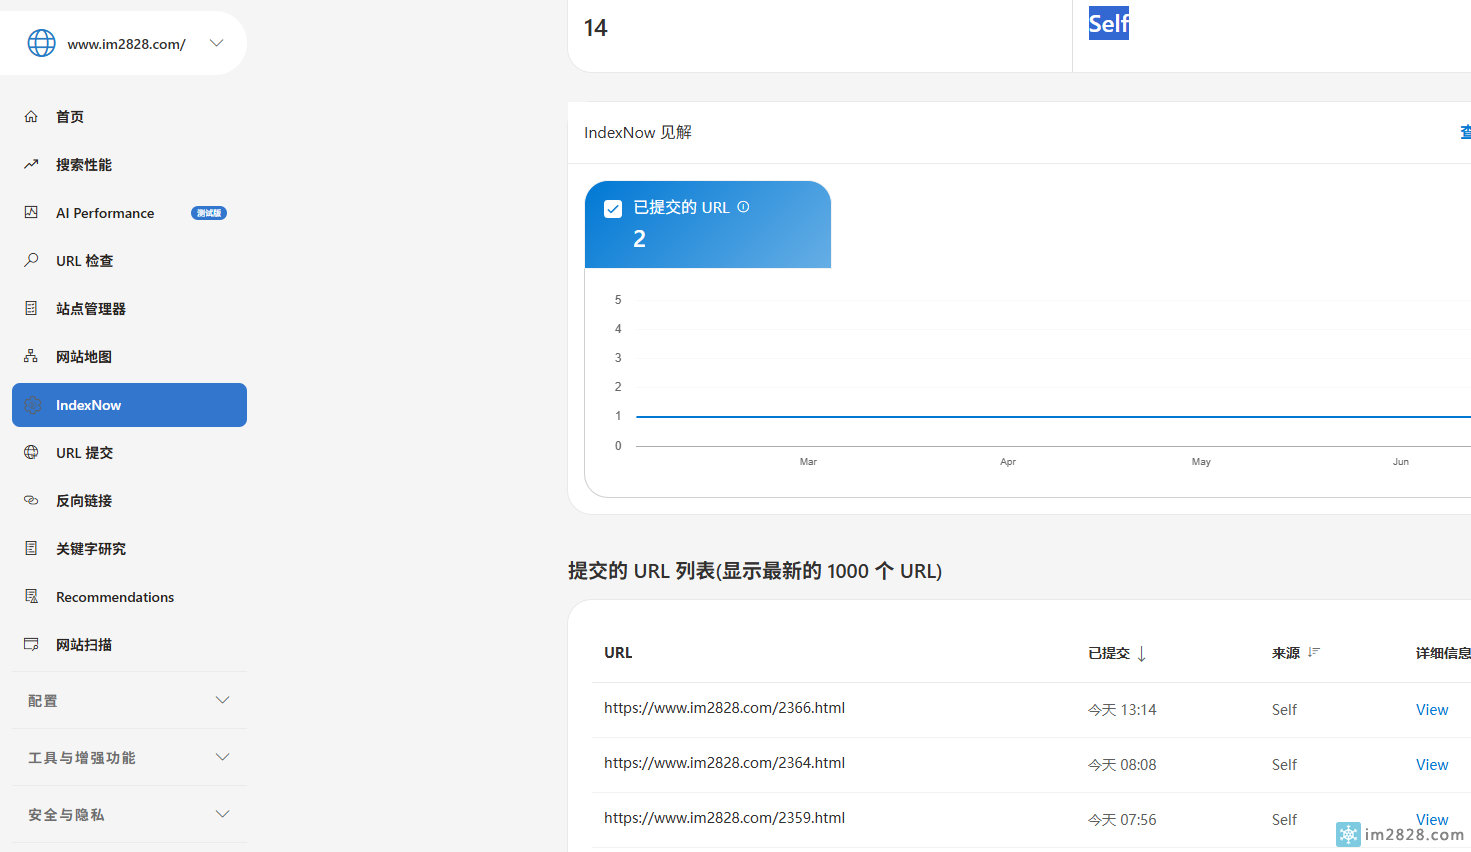This screenshot has width=1471, height=852.
Task: Click the home icon next to 首页
Action: 31,117
